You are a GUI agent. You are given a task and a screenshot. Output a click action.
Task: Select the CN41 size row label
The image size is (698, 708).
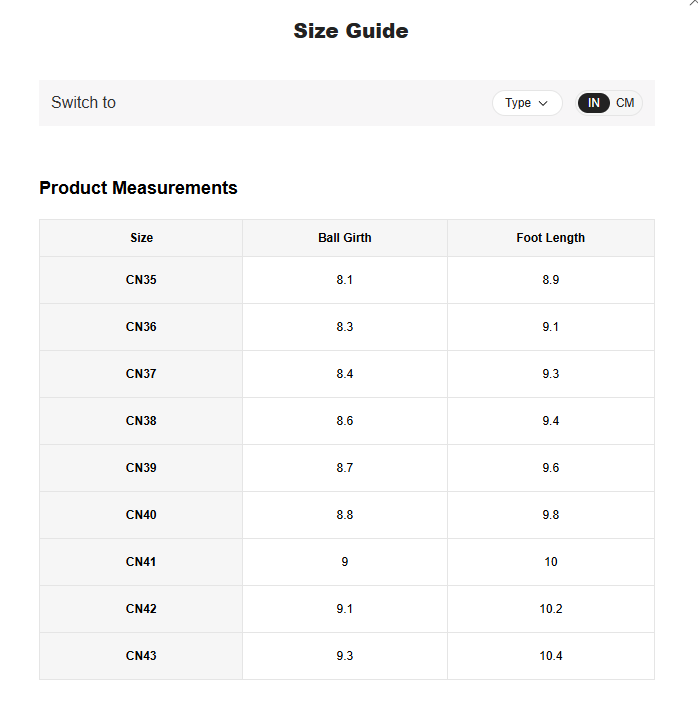[141, 562]
